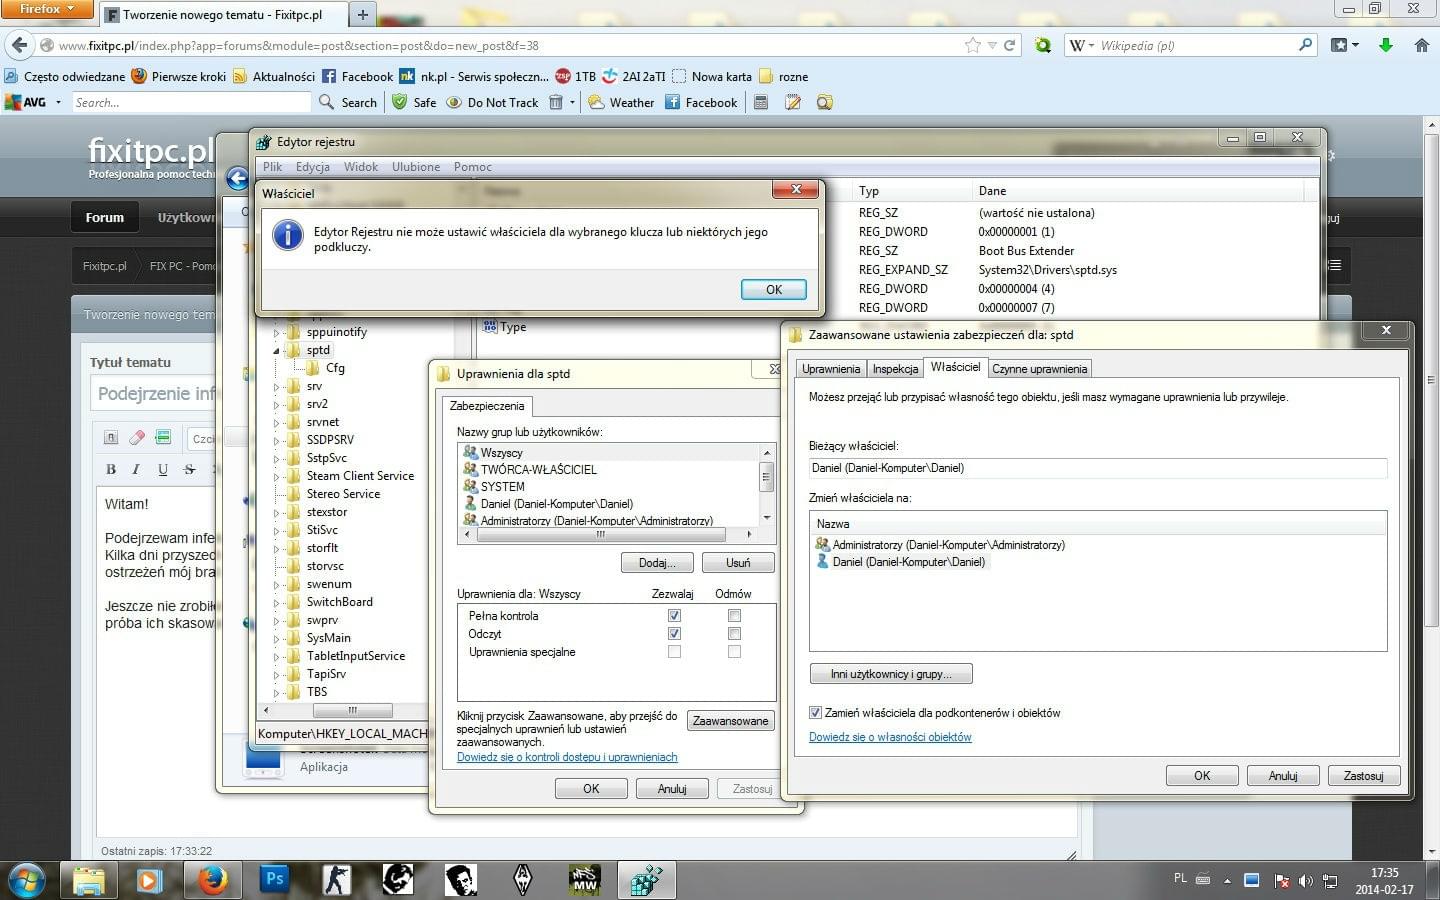Click the green downloads arrow icon
Screen dimensions: 1440x900
pyautogui.click(x=1386, y=45)
